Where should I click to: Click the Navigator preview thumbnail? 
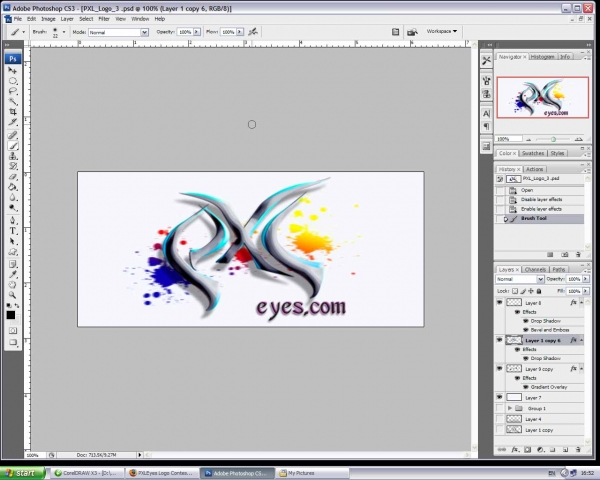click(x=543, y=97)
